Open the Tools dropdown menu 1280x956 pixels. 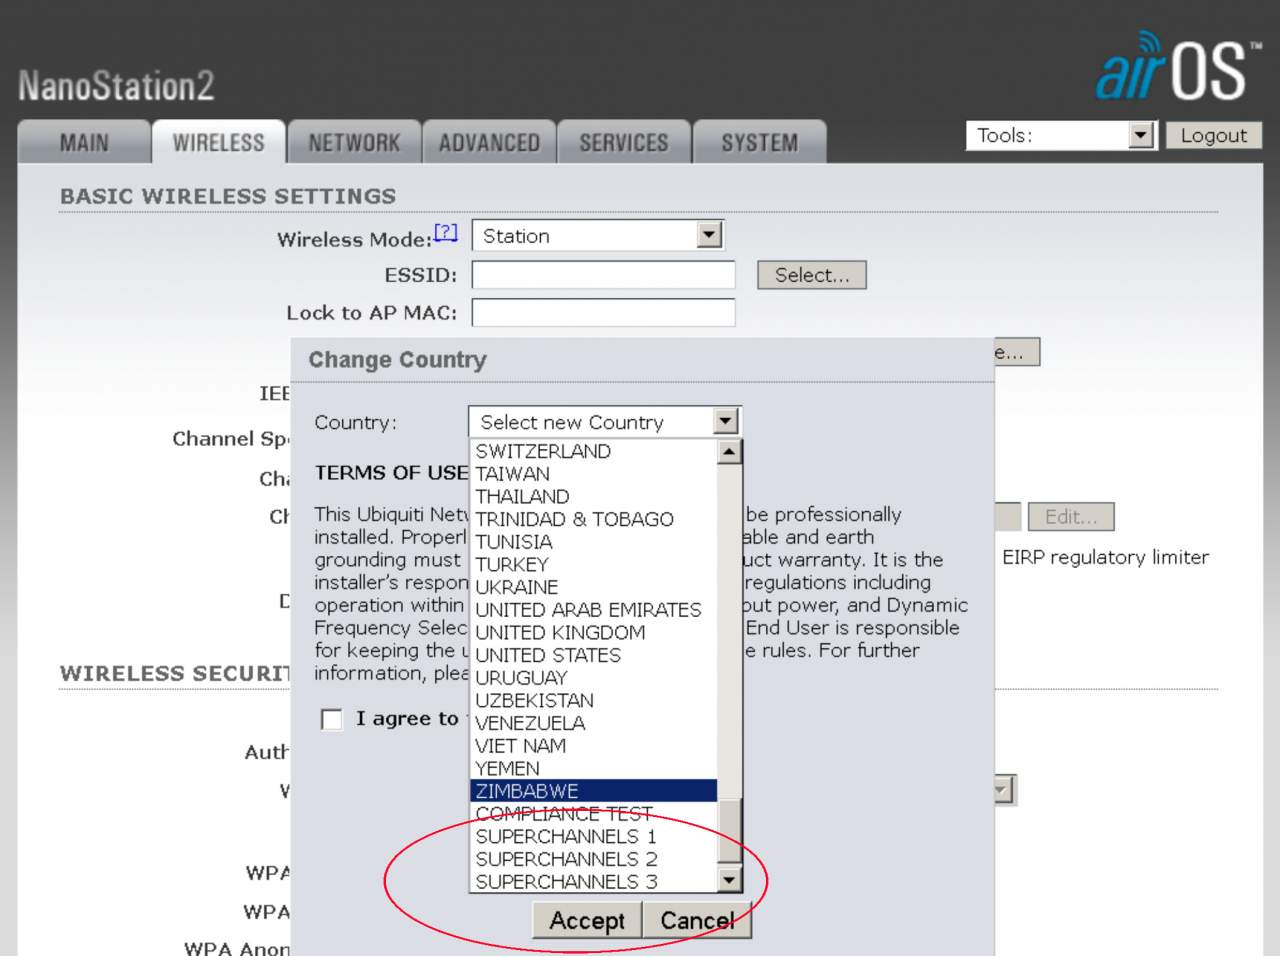coord(1061,135)
